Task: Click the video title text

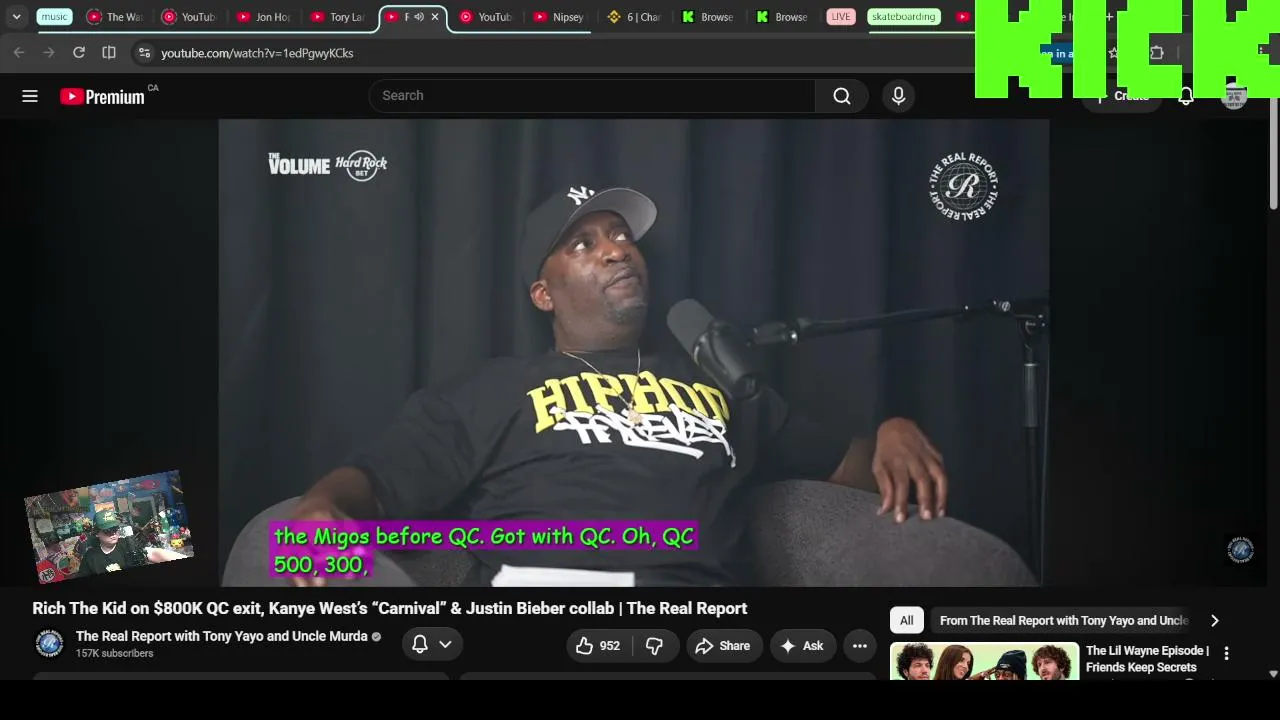Action: (x=390, y=608)
